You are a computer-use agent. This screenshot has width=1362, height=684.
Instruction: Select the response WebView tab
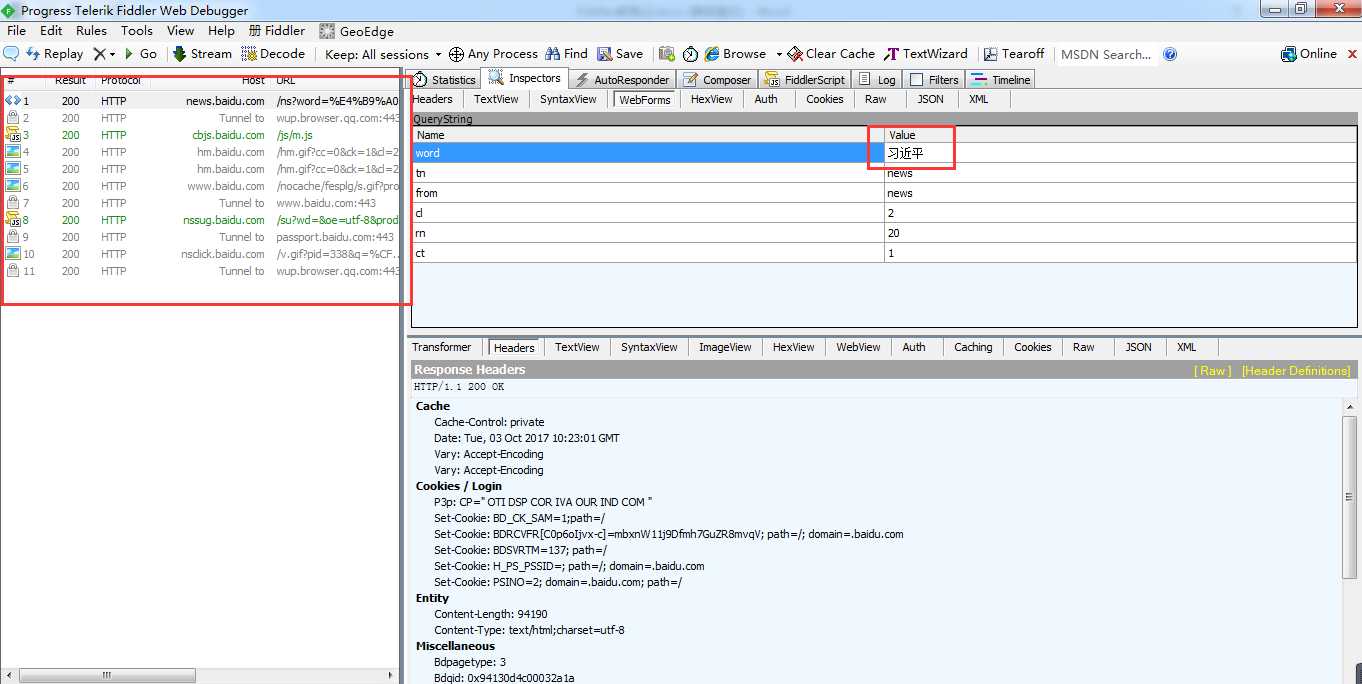858,347
